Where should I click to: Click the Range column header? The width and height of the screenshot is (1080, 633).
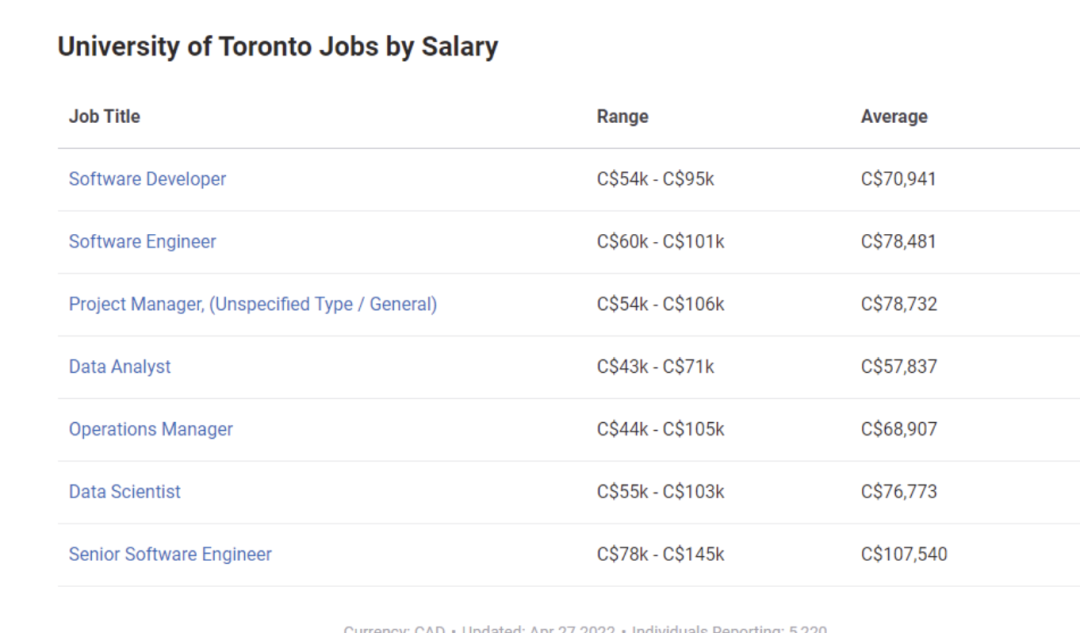(x=622, y=116)
